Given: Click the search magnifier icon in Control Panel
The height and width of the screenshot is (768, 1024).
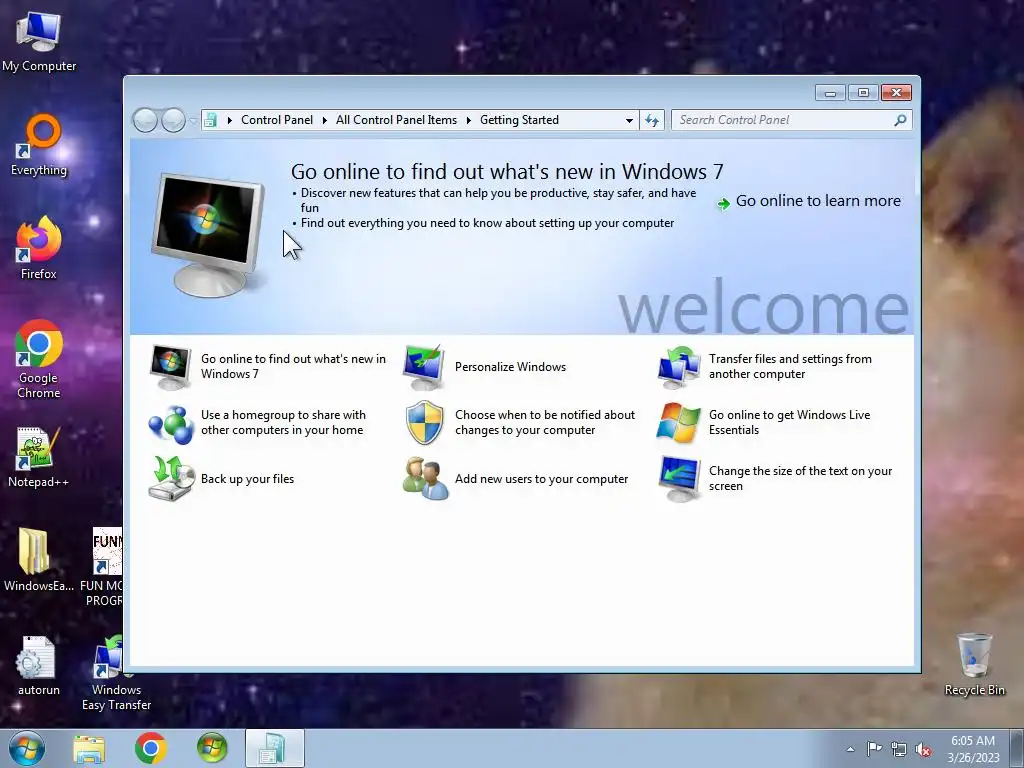Looking at the screenshot, I should point(900,120).
